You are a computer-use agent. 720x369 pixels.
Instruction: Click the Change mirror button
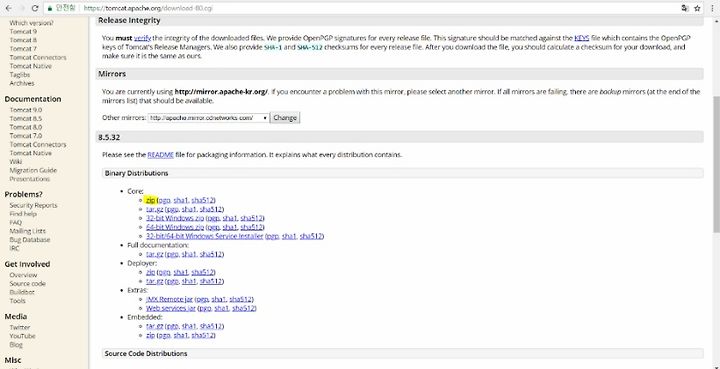coord(285,118)
